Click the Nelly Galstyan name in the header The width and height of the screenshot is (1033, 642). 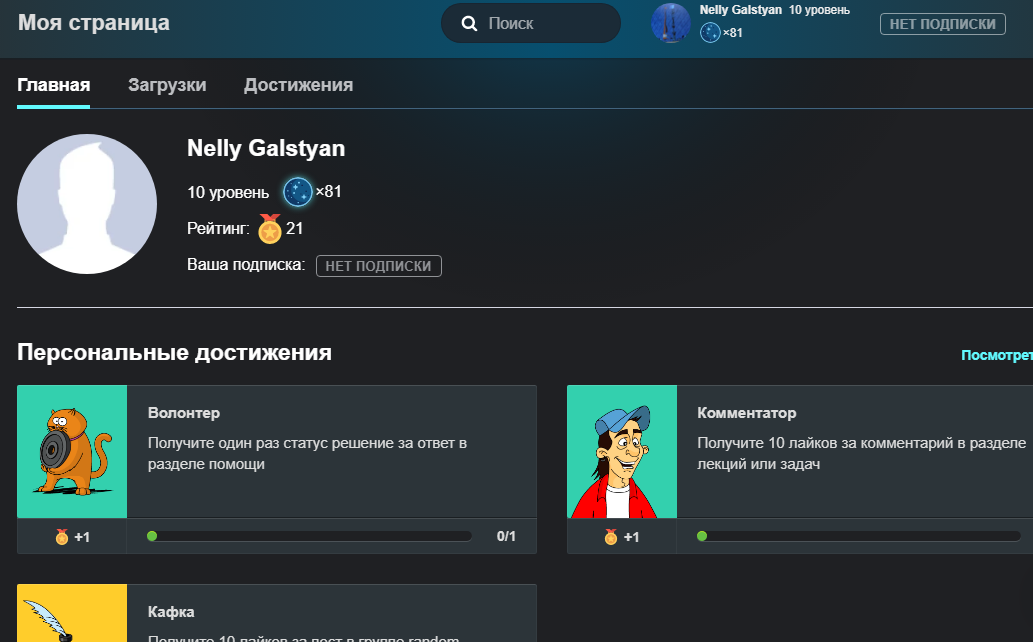click(740, 10)
